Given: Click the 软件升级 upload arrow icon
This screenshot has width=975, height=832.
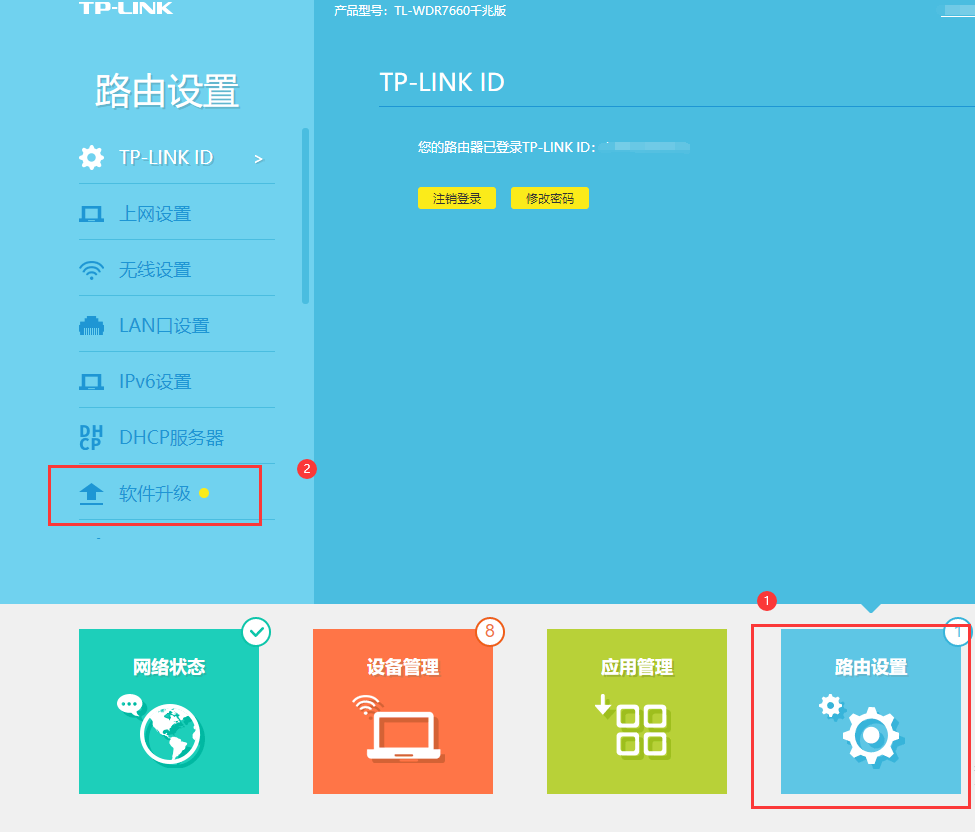Looking at the screenshot, I should (x=91, y=494).
